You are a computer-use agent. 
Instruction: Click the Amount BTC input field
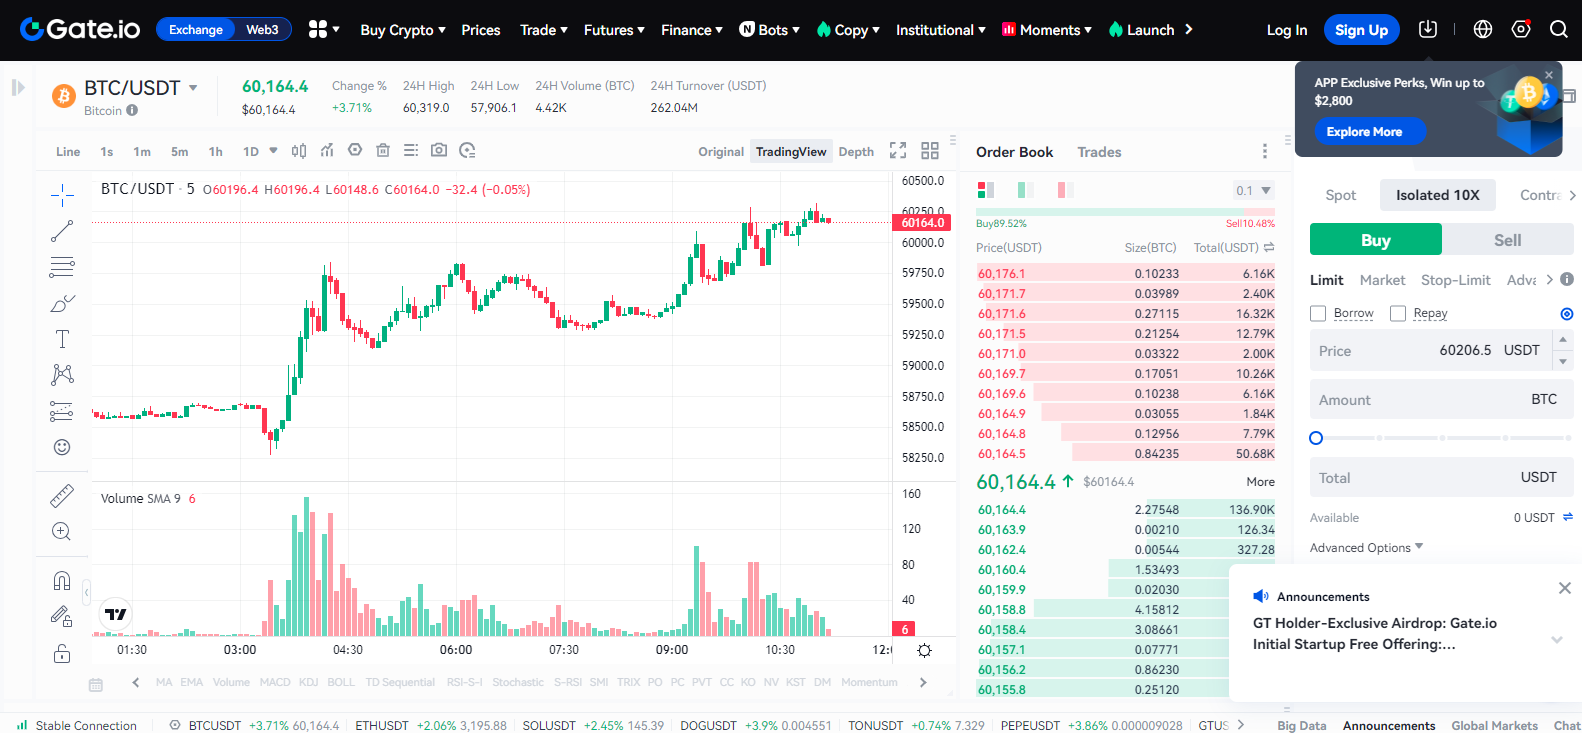[x=1442, y=399]
